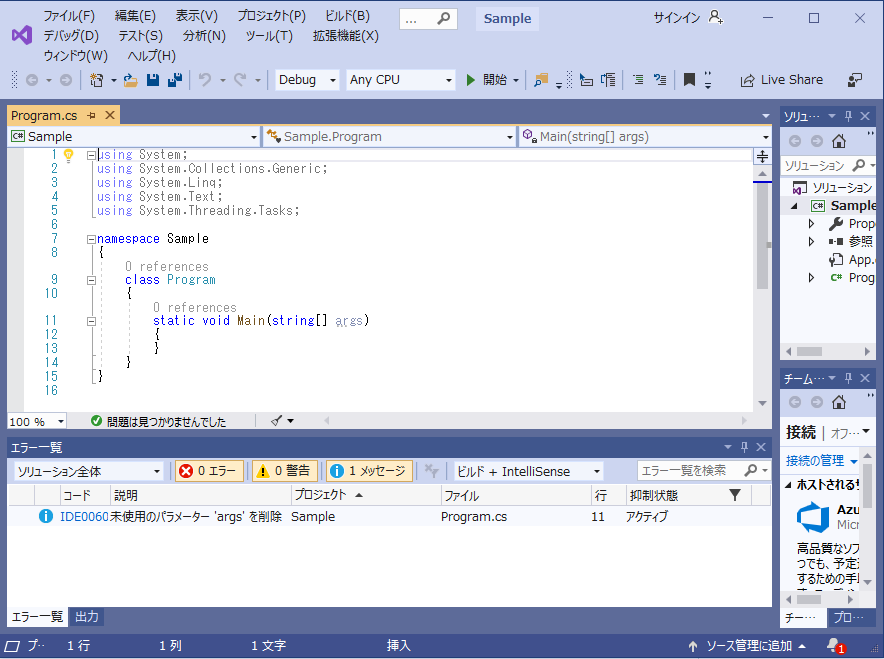Click the Sign in link
The width and height of the screenshot is (884, 659).
coord(677,17)
